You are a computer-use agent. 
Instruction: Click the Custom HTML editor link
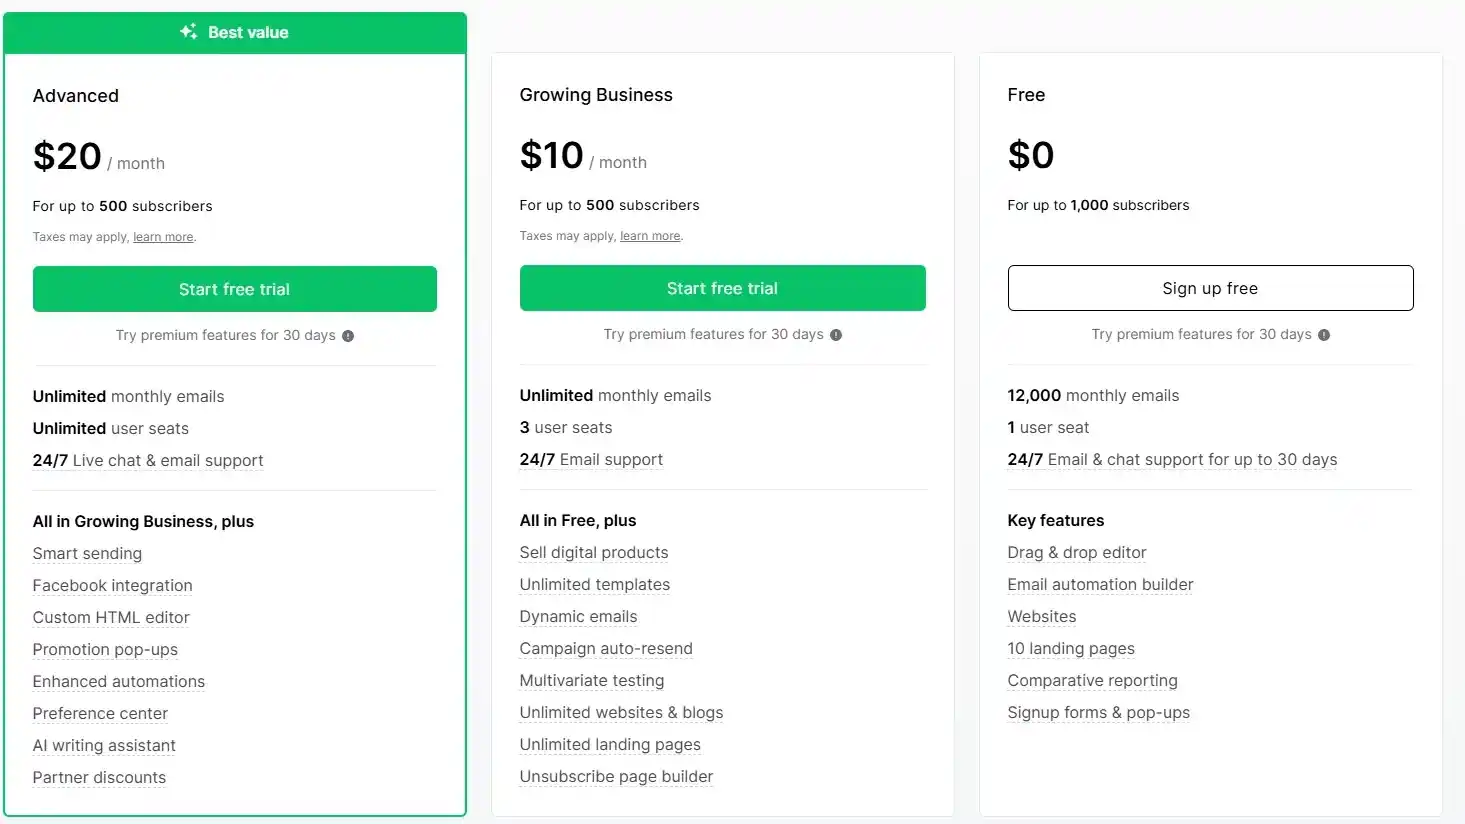[x=111, y=617]
